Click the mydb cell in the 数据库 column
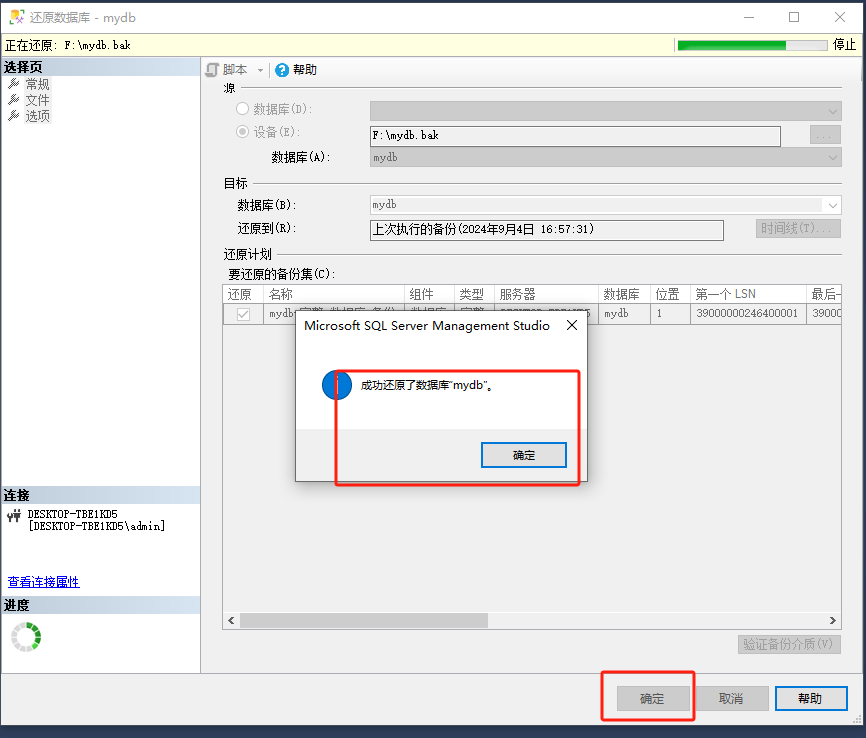The image size is (866, 738). coord(625,314)
